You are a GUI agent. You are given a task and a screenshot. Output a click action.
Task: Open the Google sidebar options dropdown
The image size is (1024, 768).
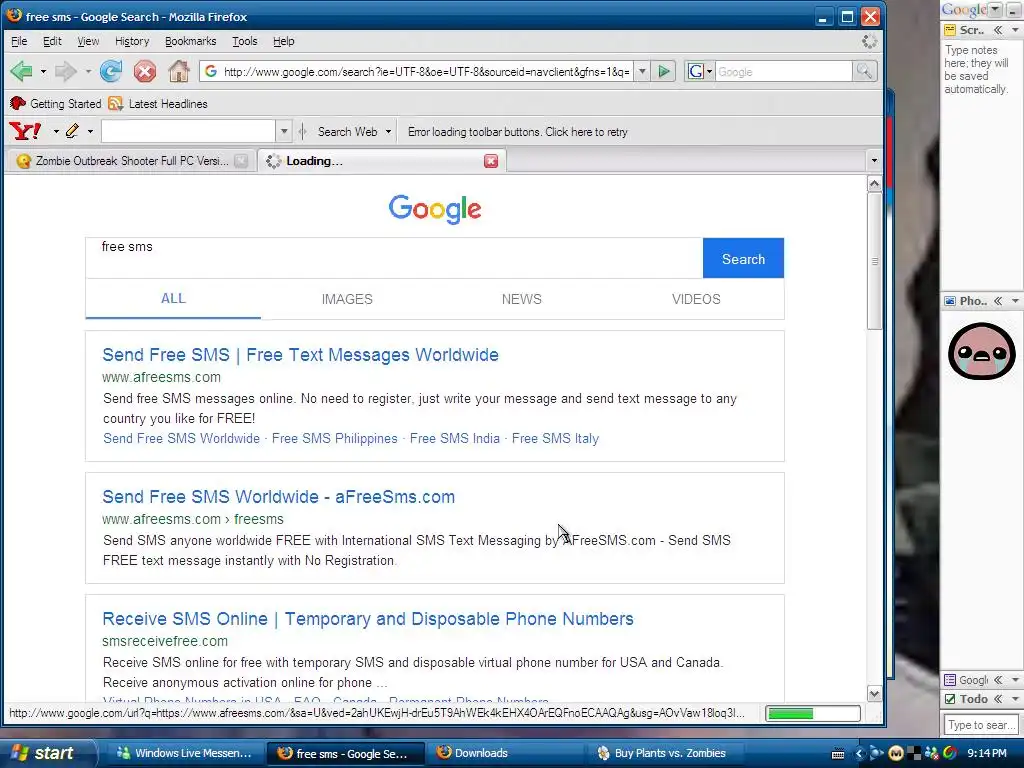coord(995,9)
